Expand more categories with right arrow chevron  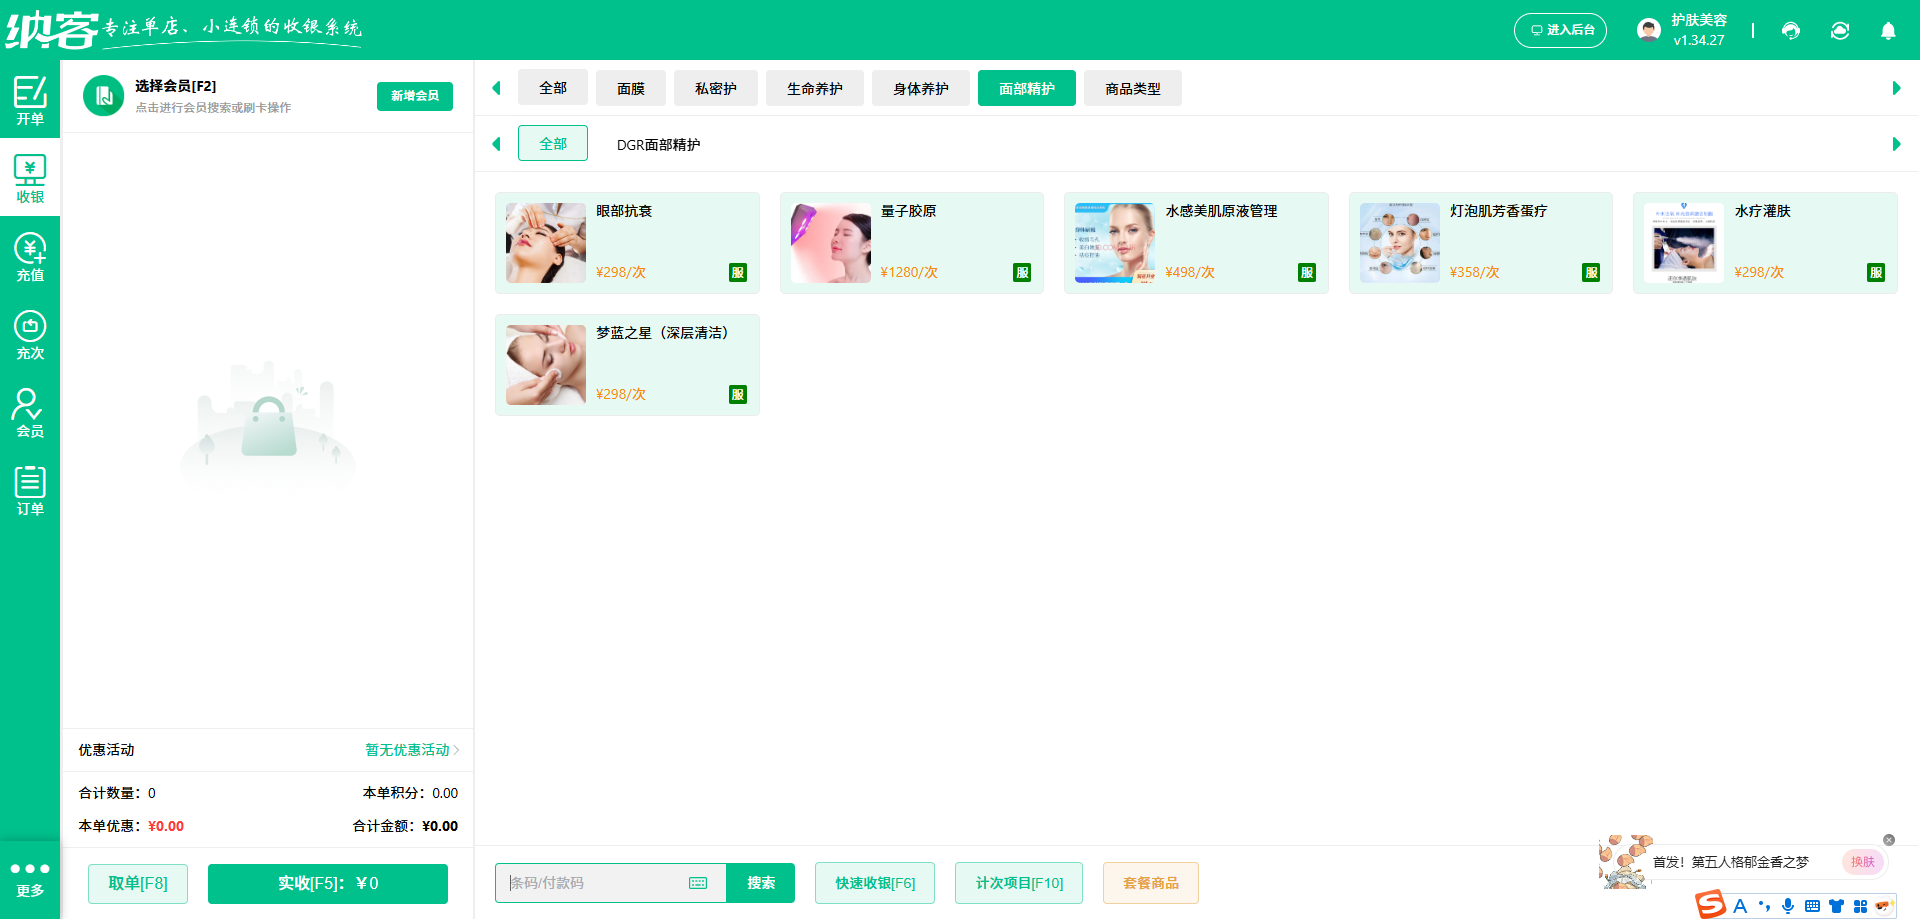tap(1896, 88)
